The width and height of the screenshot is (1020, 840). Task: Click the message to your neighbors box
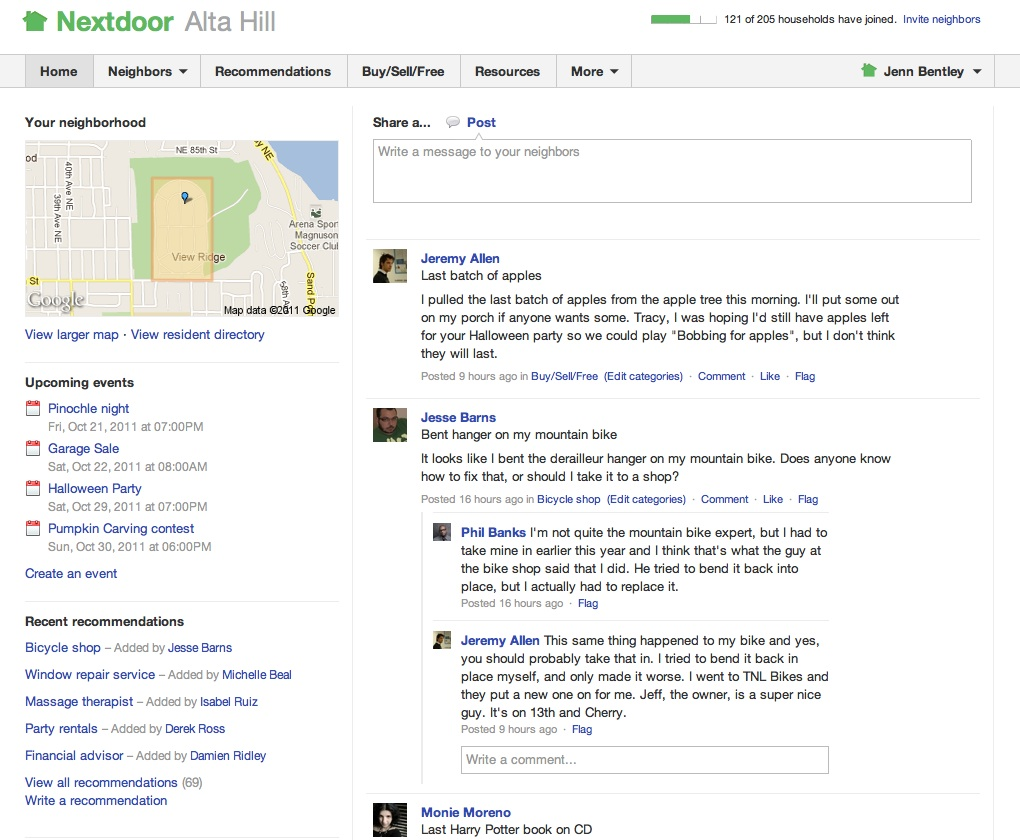pos(672,171)
